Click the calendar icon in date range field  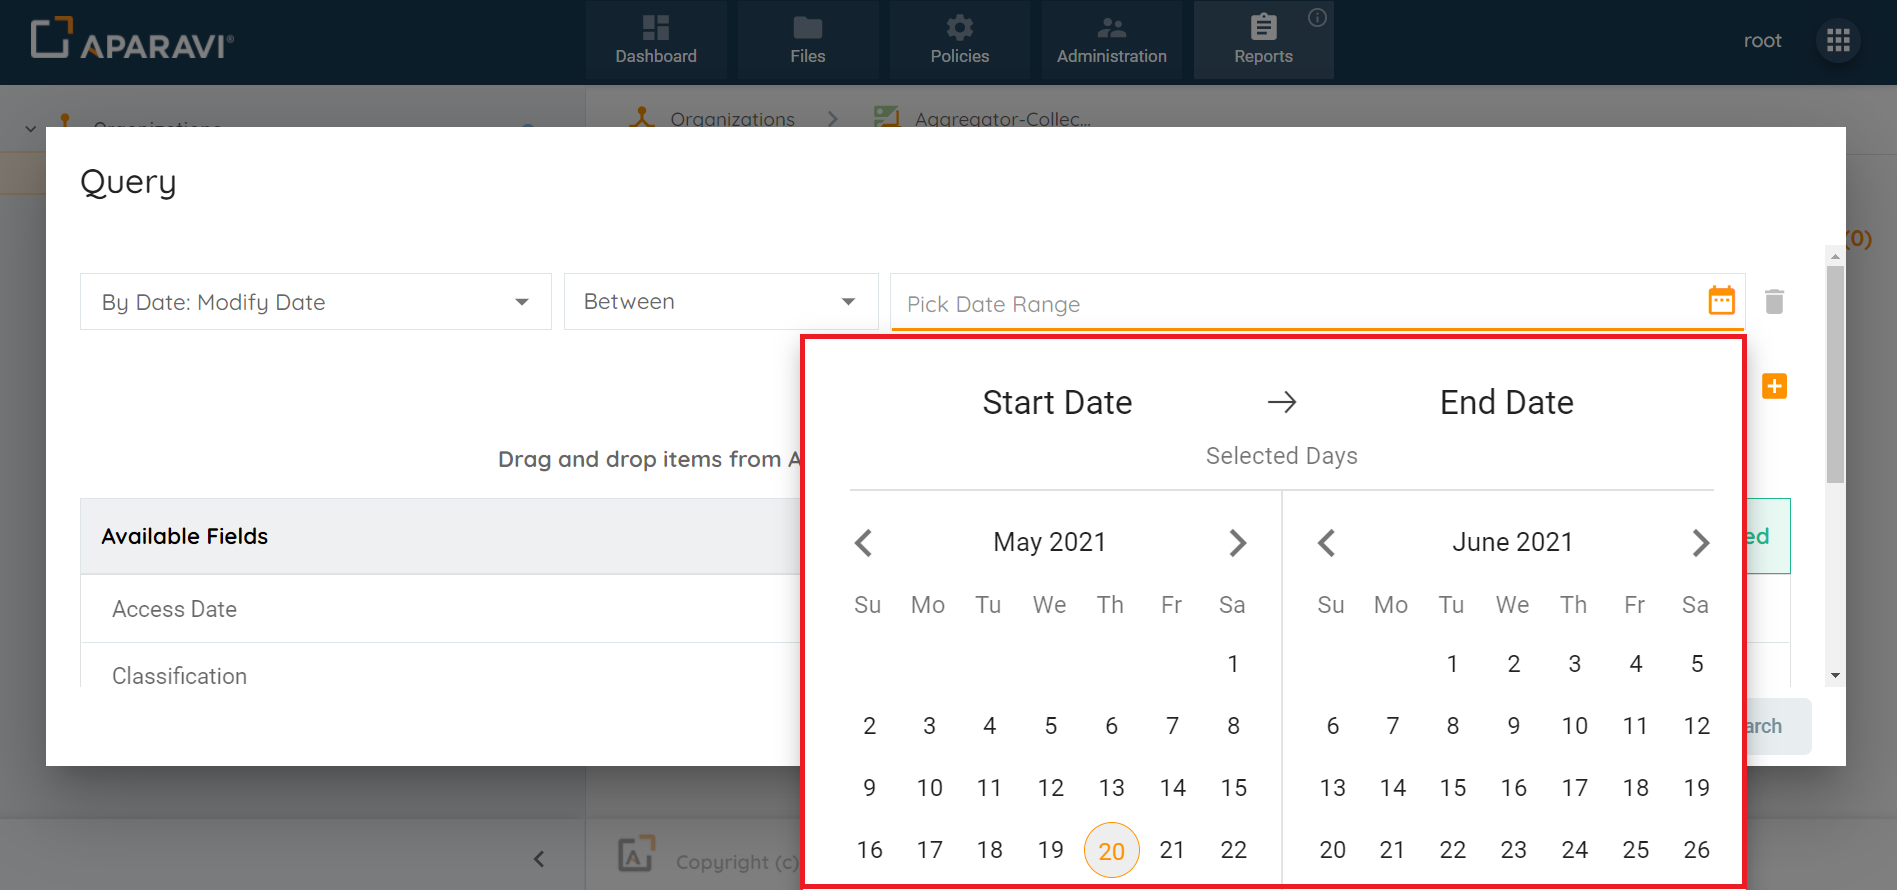click(x=1721, y=300)
